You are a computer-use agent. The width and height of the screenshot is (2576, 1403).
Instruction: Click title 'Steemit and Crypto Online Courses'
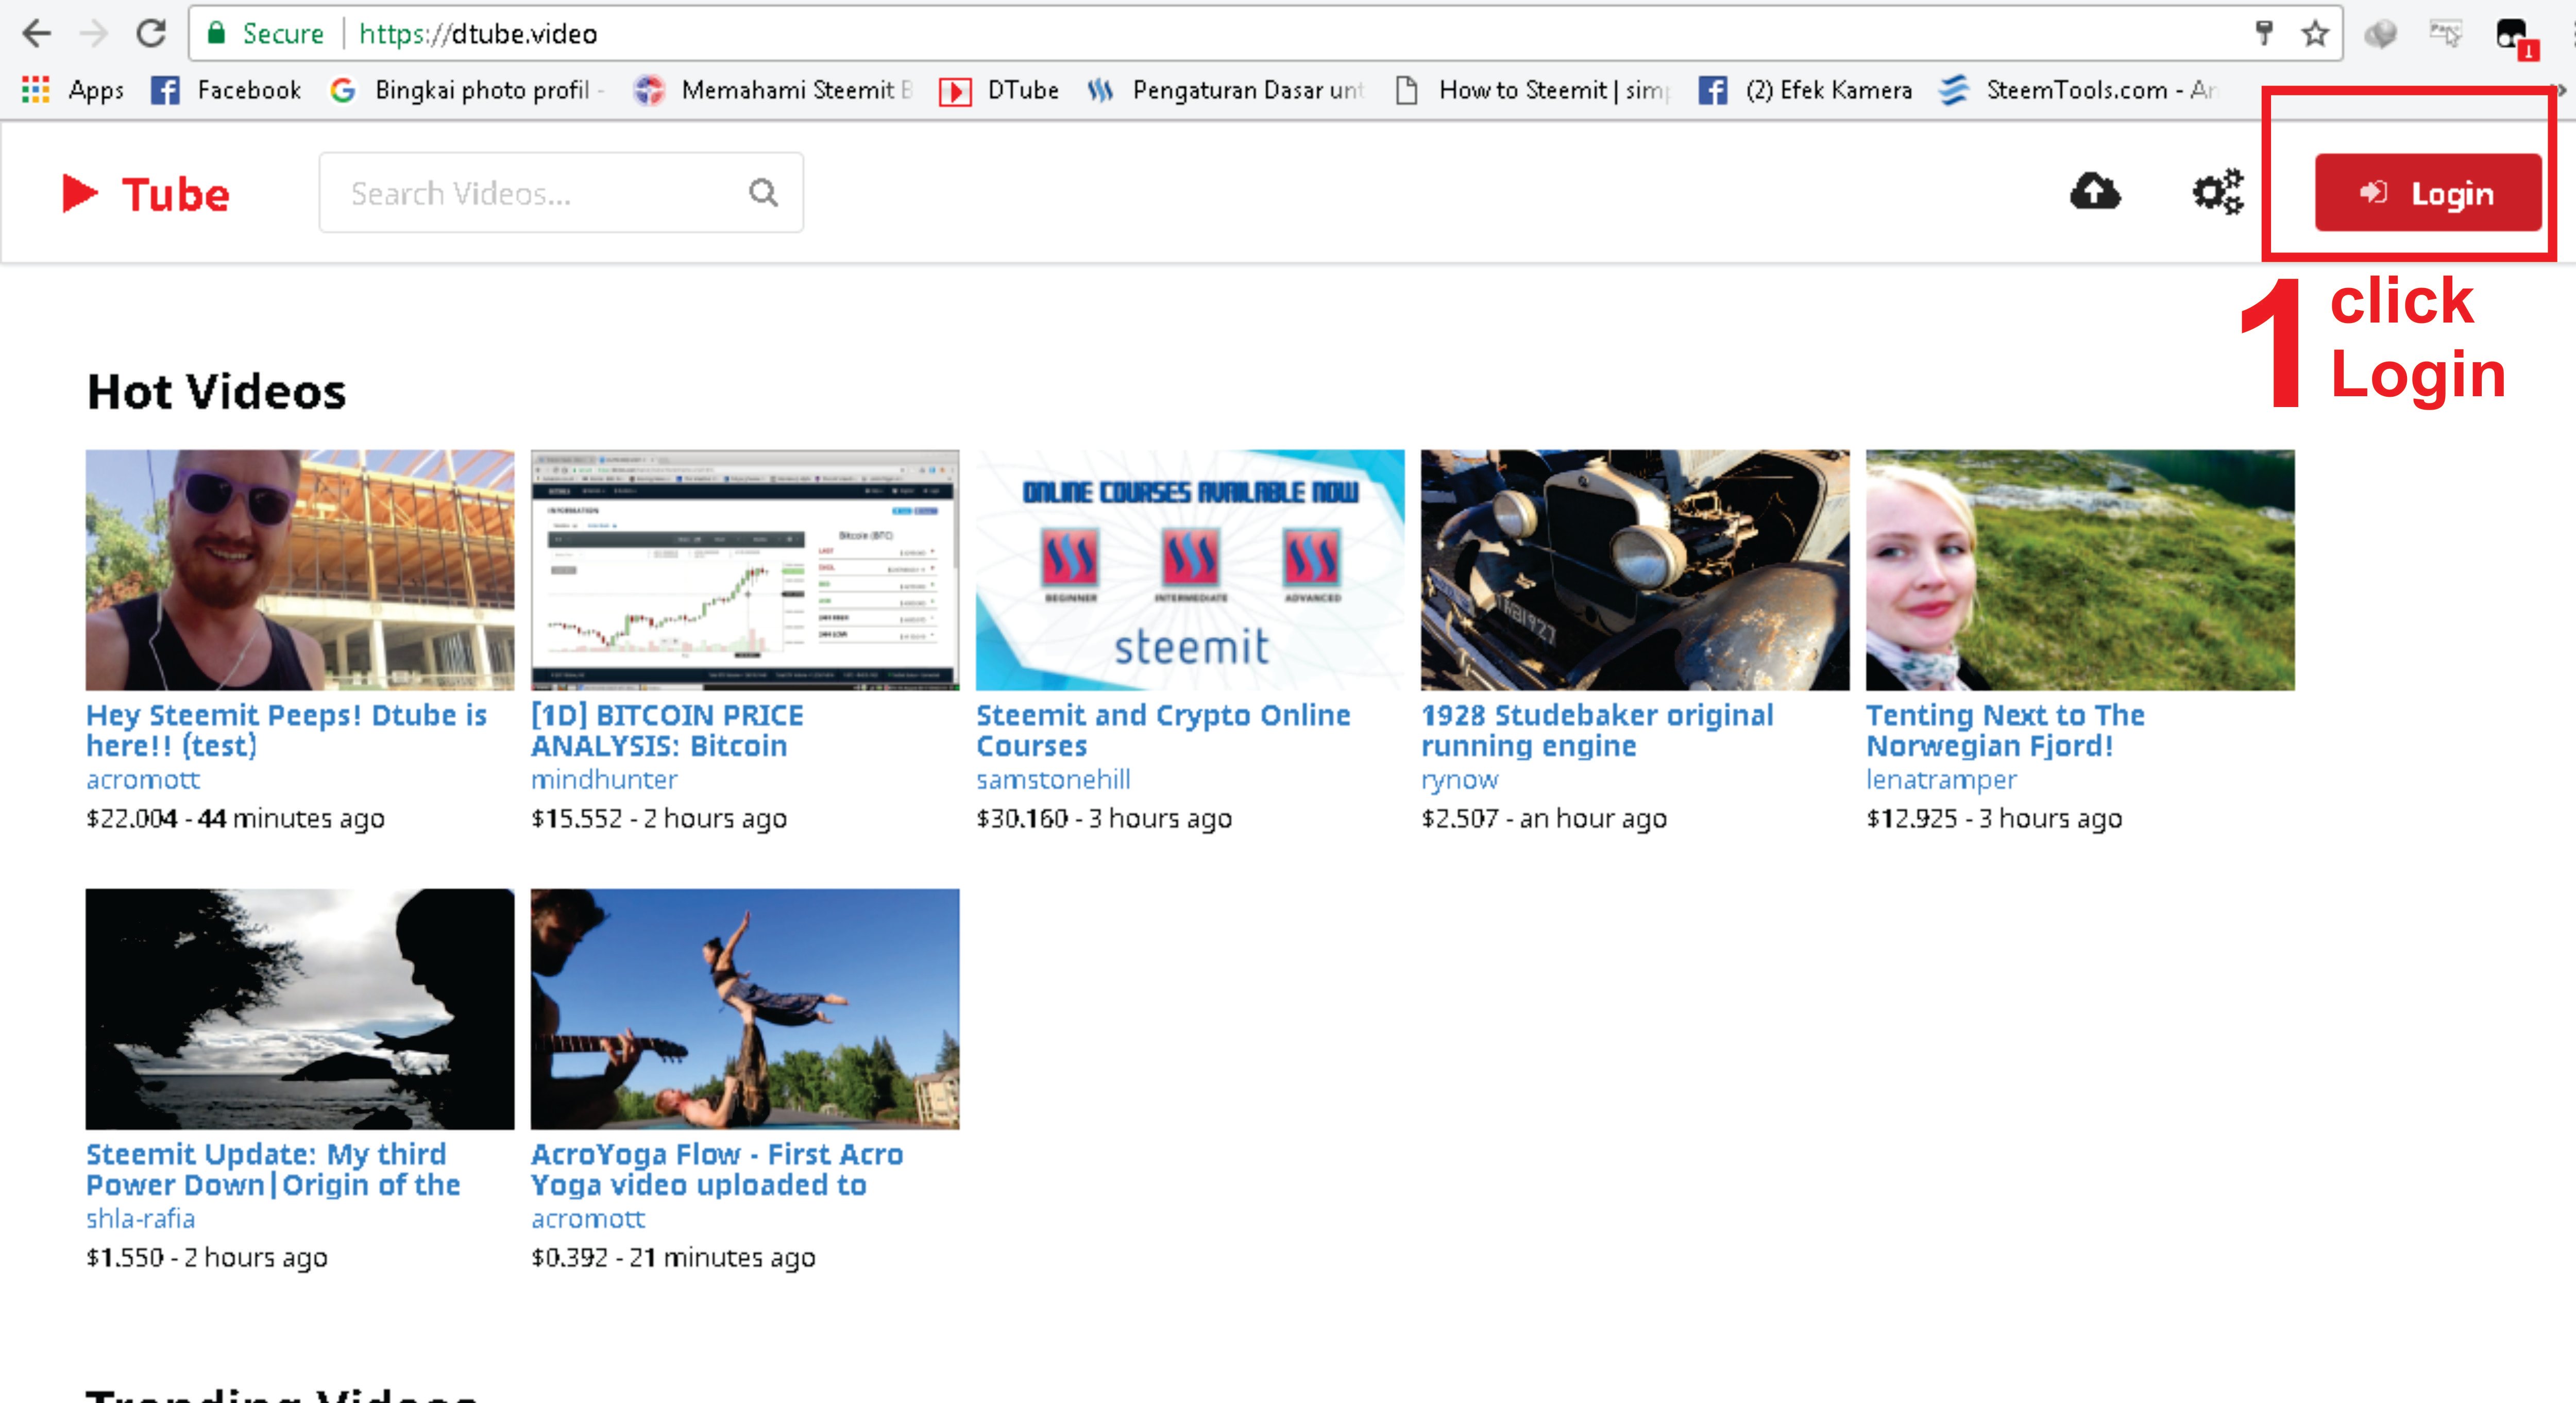(x=1163, y=731)
